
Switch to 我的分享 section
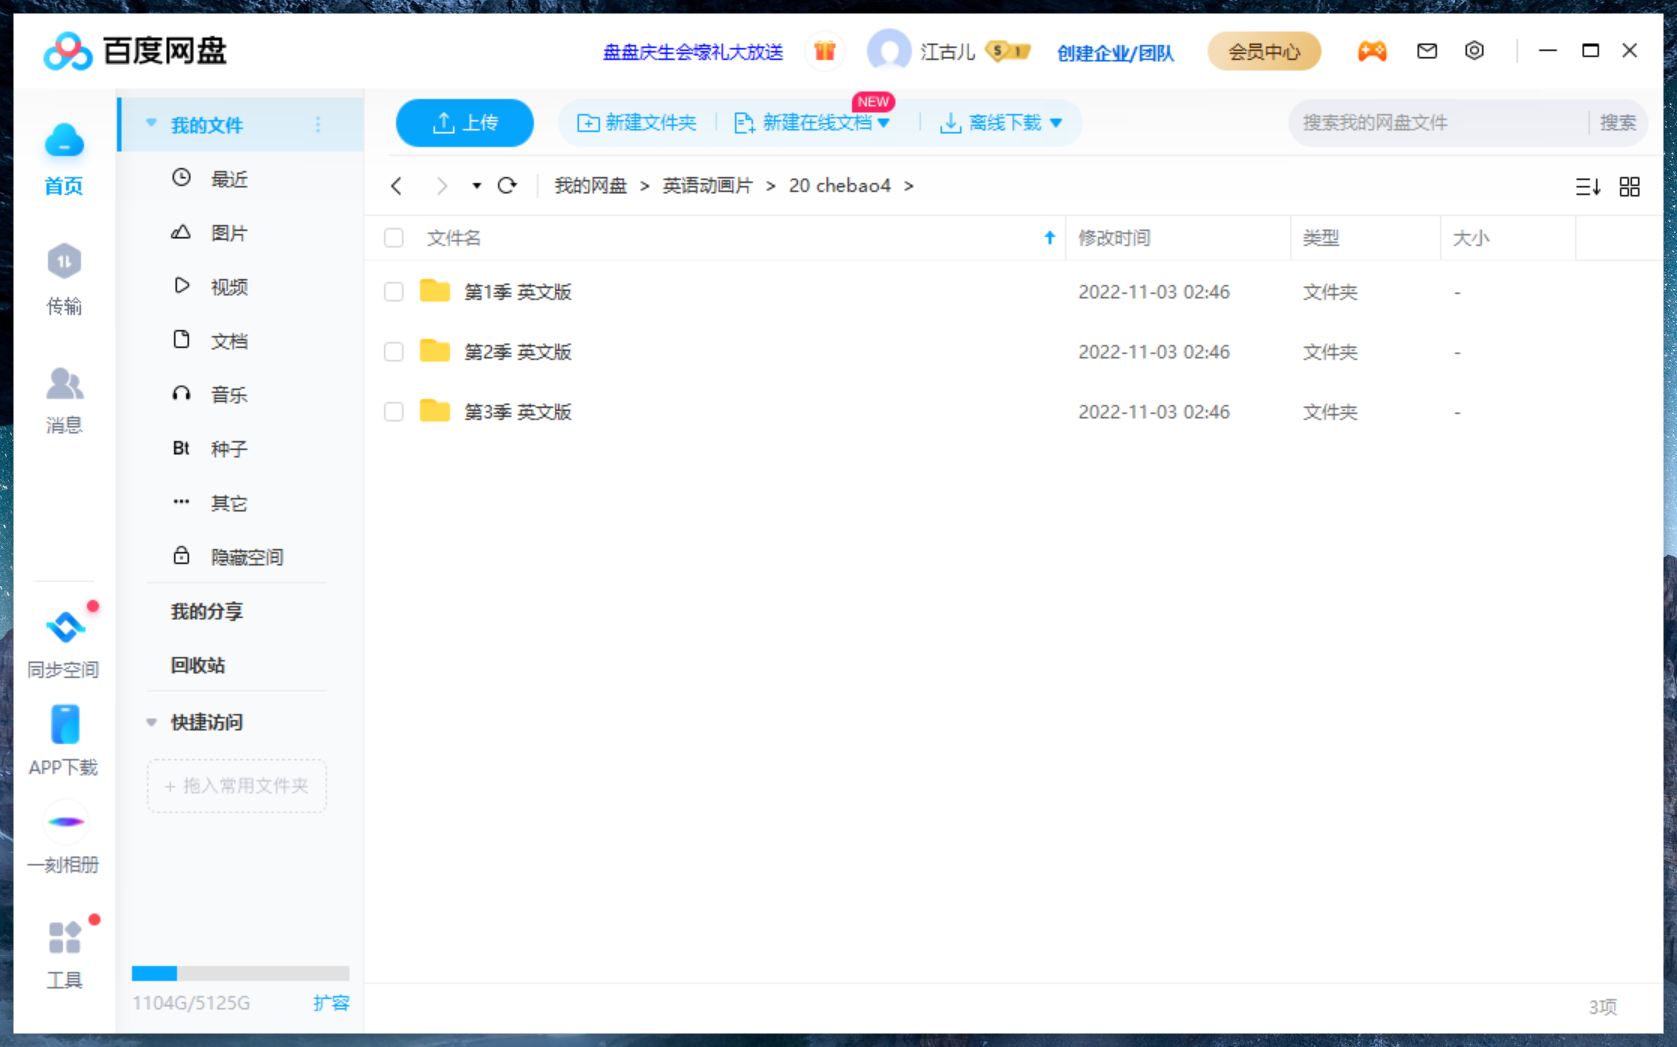(206, 611)
